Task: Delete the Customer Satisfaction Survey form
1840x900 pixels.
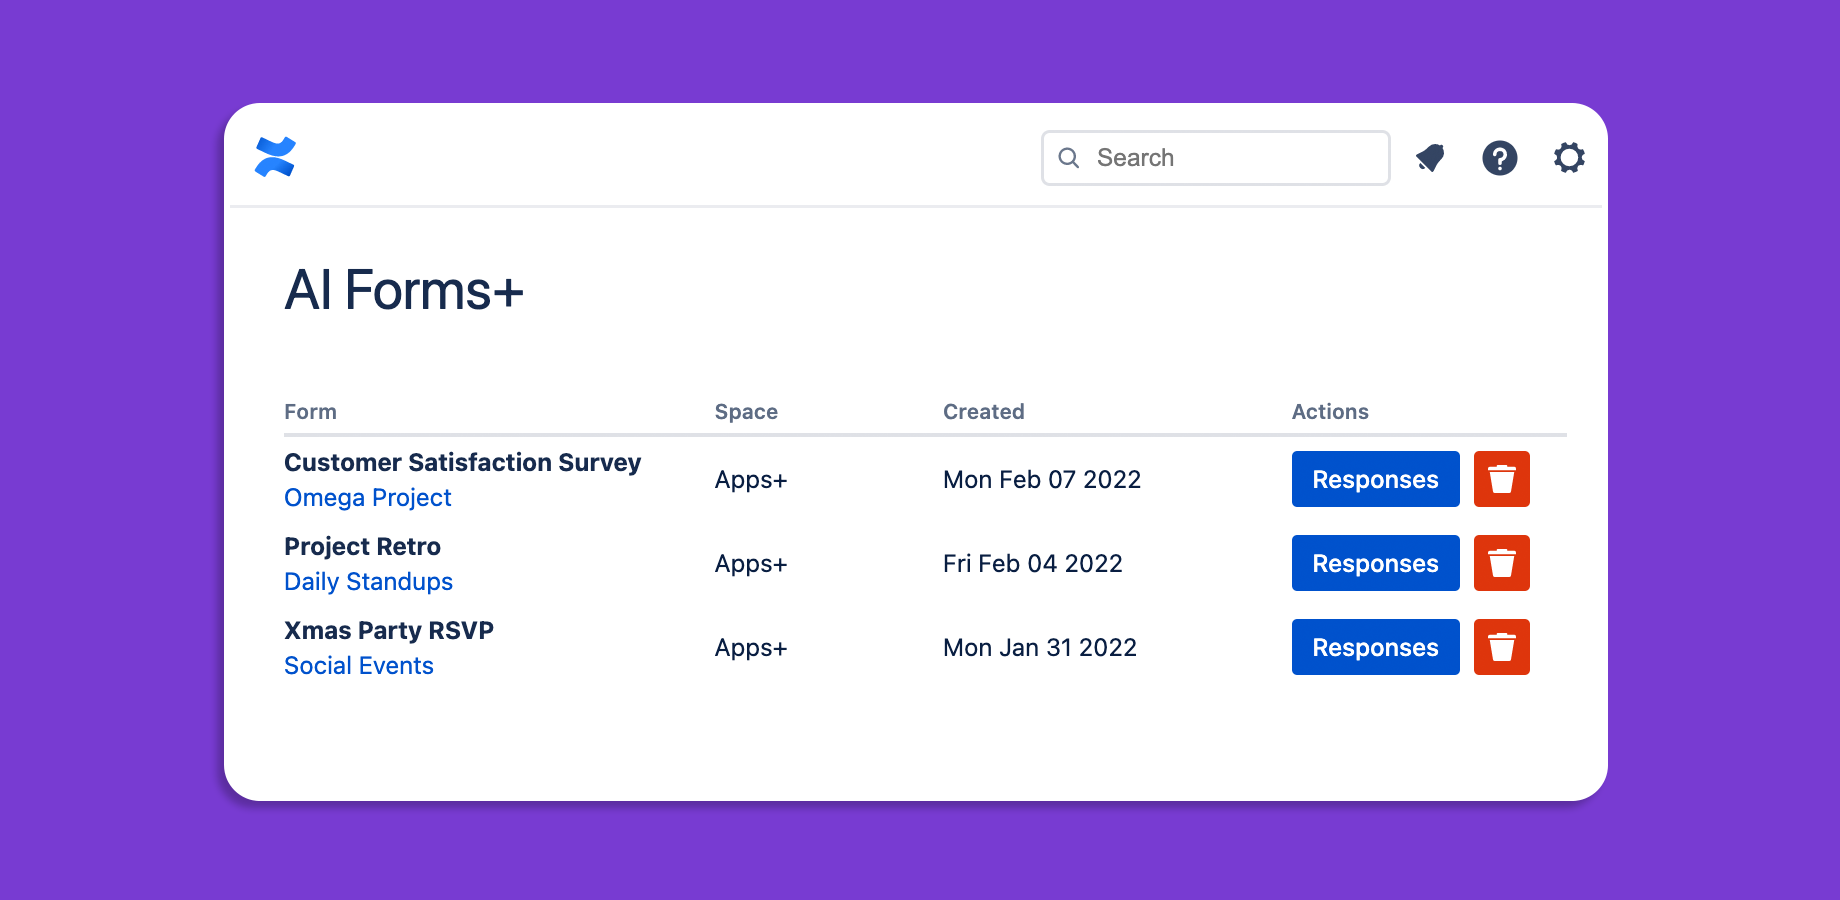Action: (1501, 480)
